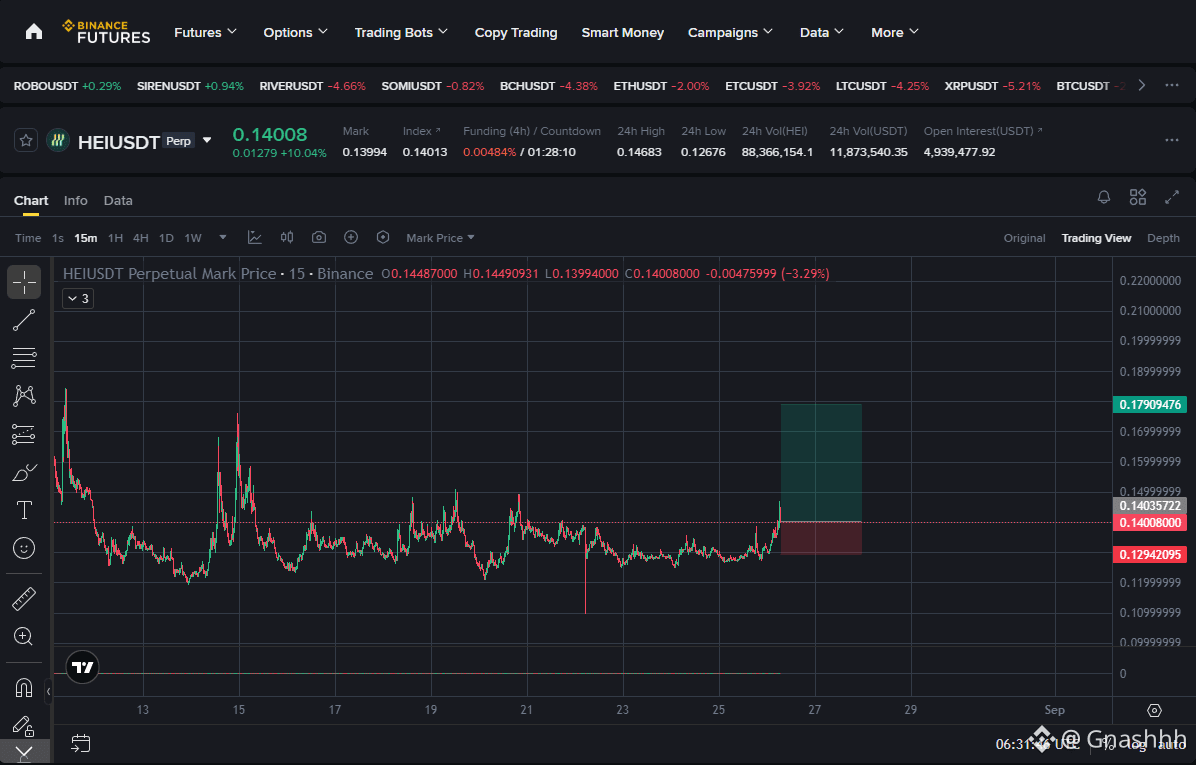Click the red 0.14008000 price label
1196x765 pixels.
click(1149, 522)
